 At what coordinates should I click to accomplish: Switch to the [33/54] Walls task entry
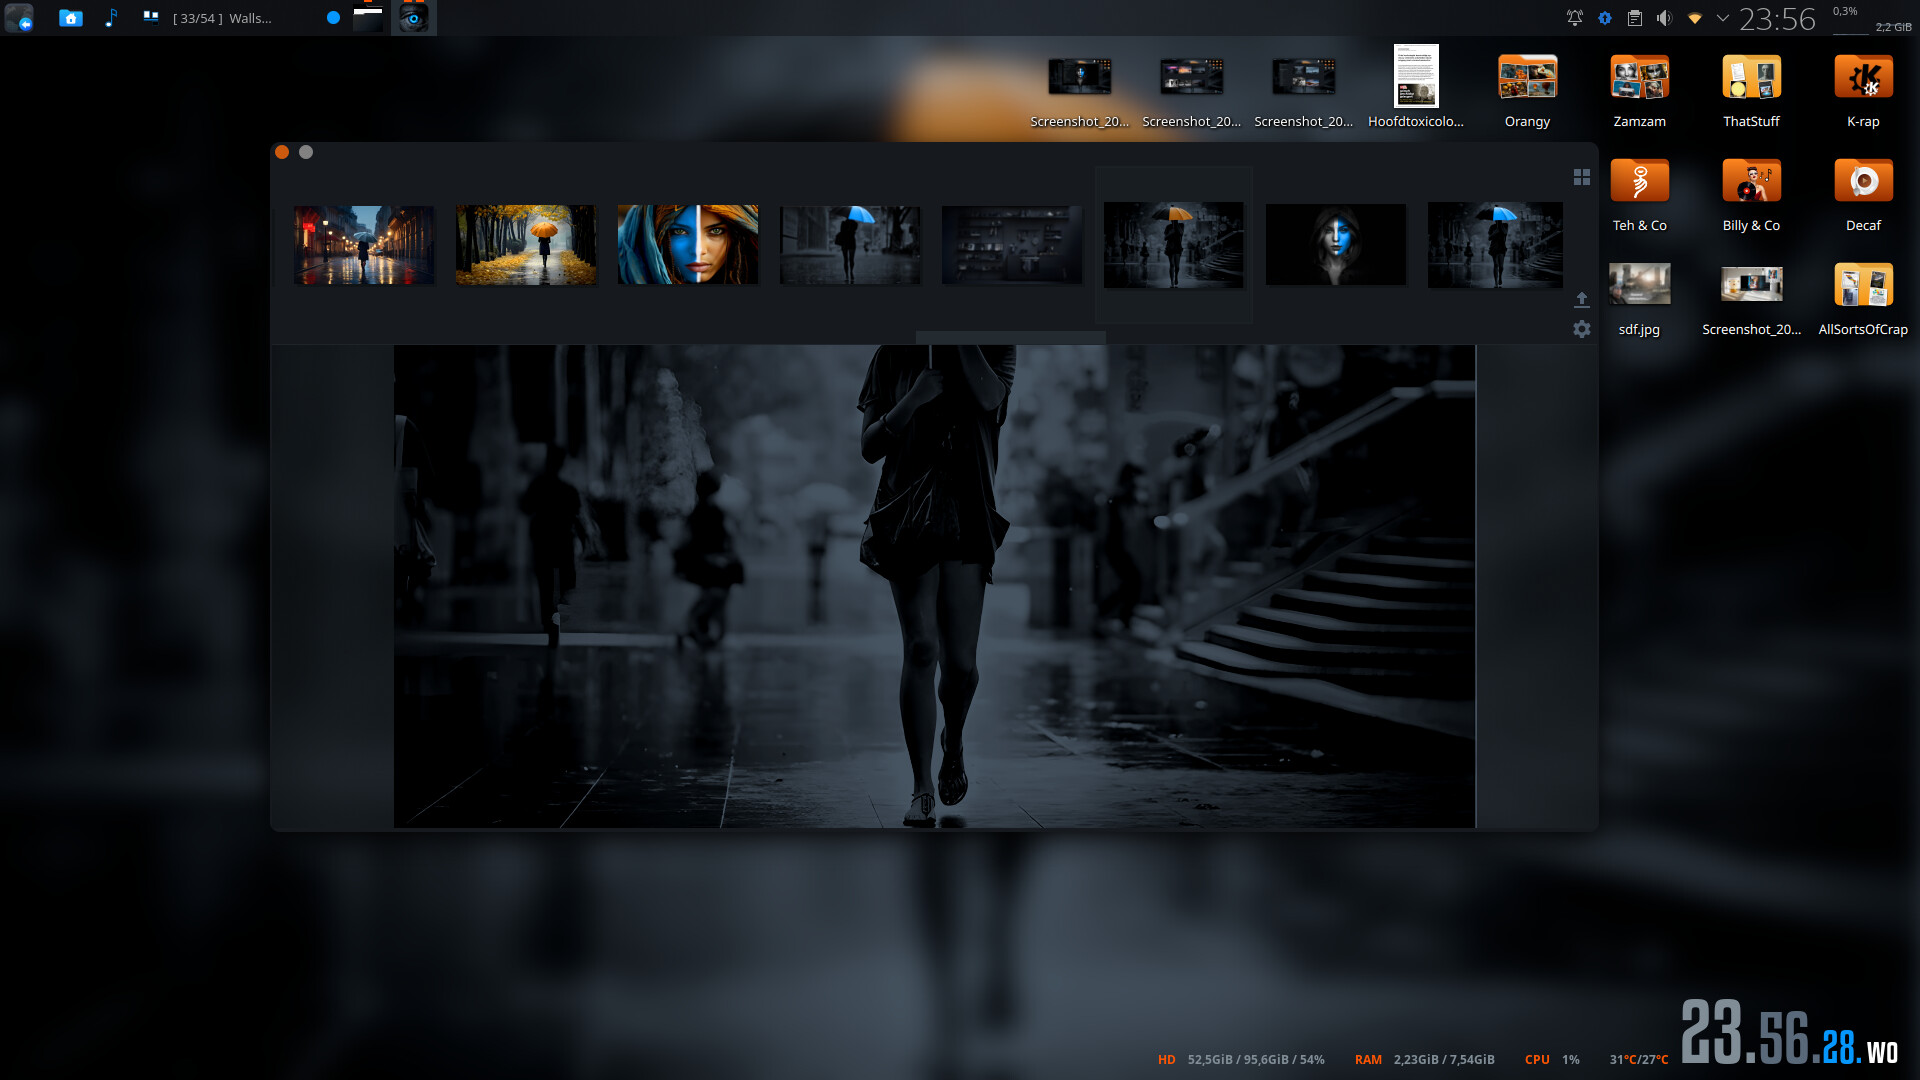[x=220, y=18]
